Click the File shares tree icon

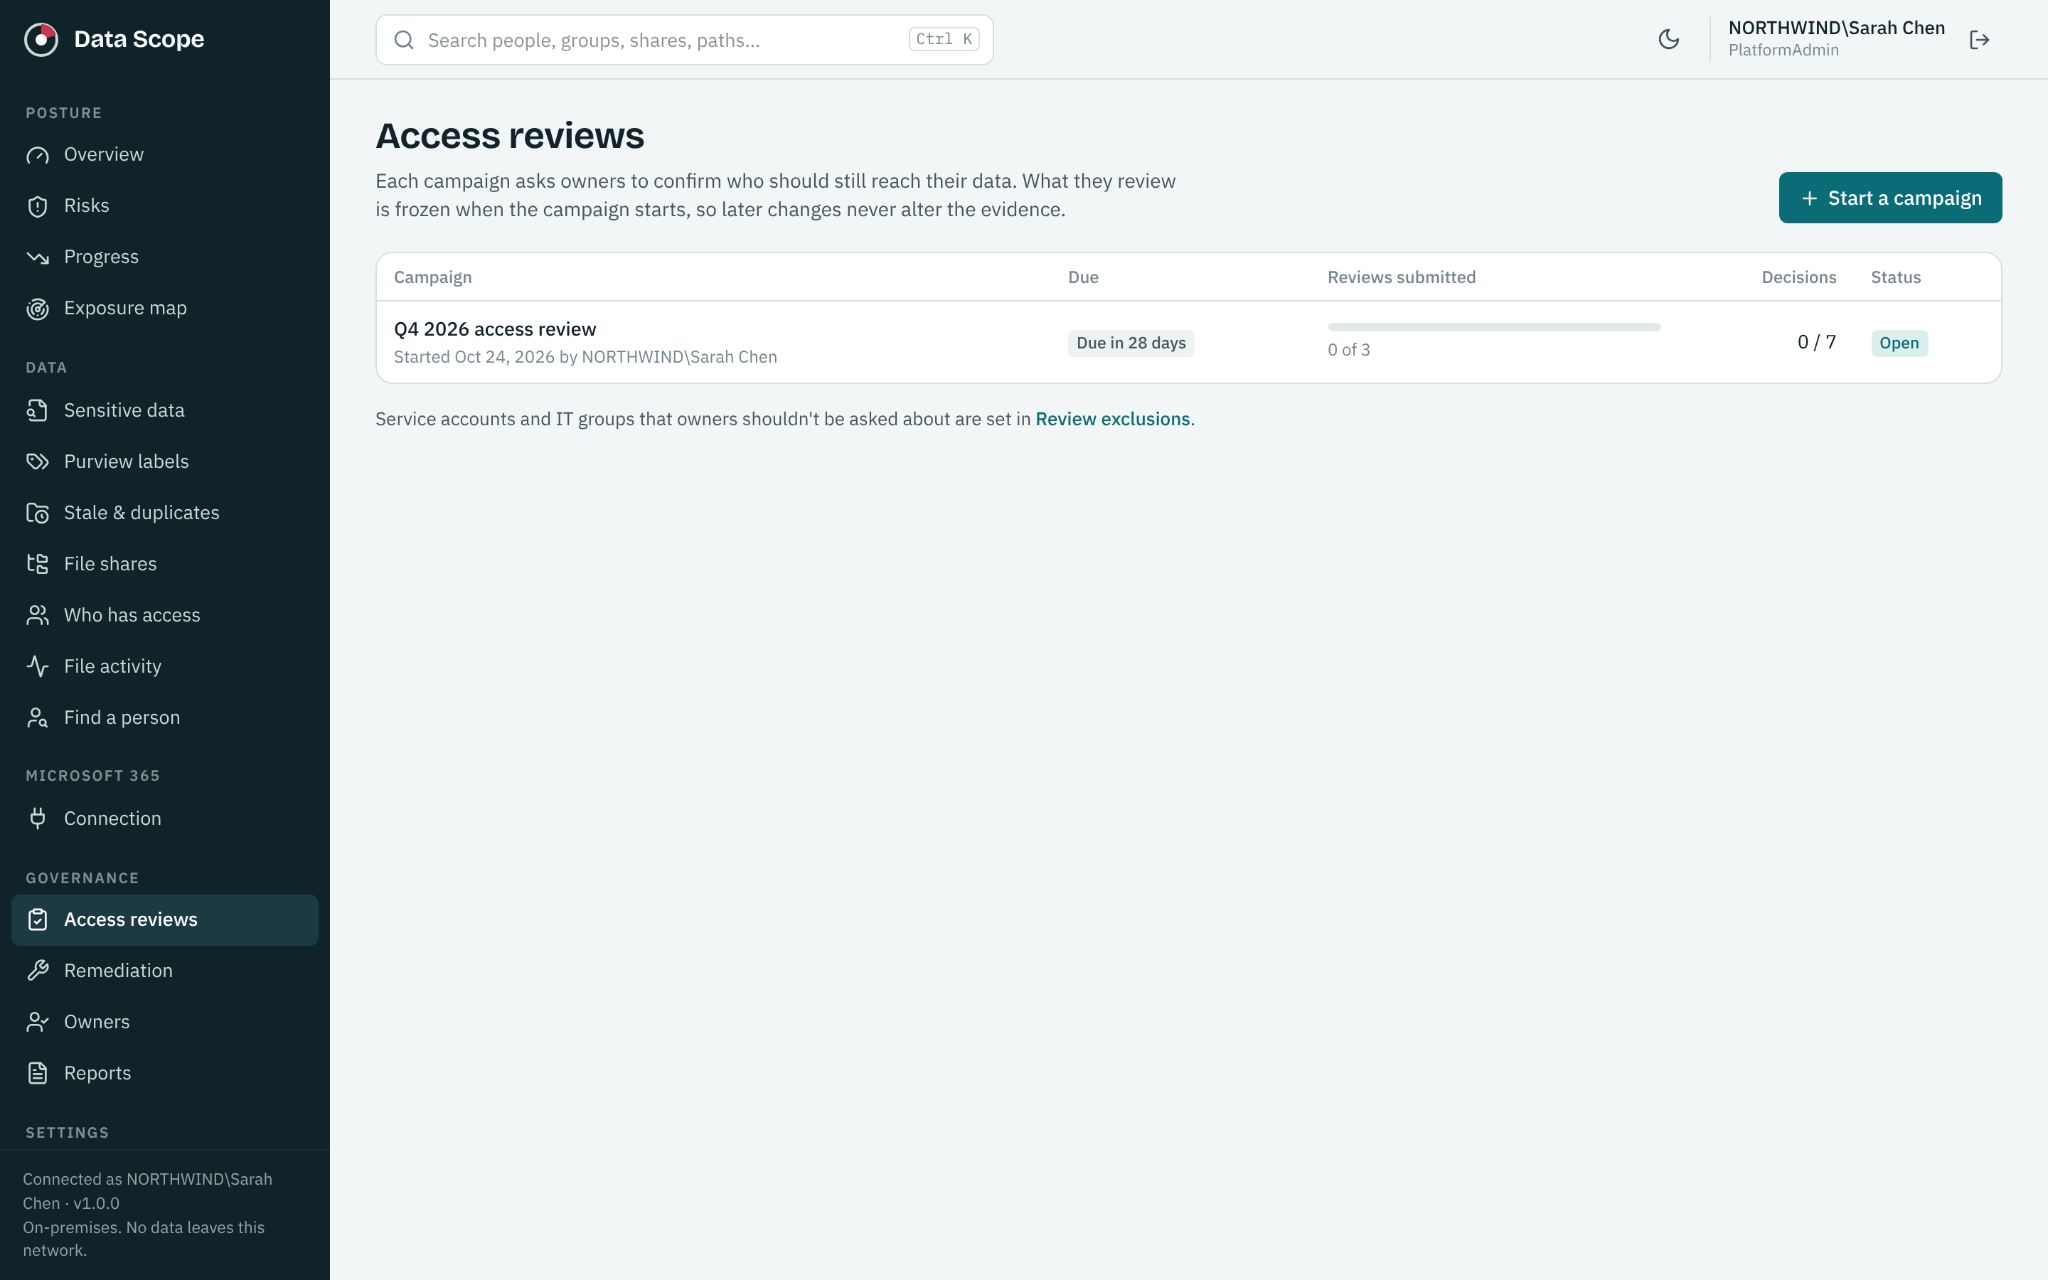38,564
